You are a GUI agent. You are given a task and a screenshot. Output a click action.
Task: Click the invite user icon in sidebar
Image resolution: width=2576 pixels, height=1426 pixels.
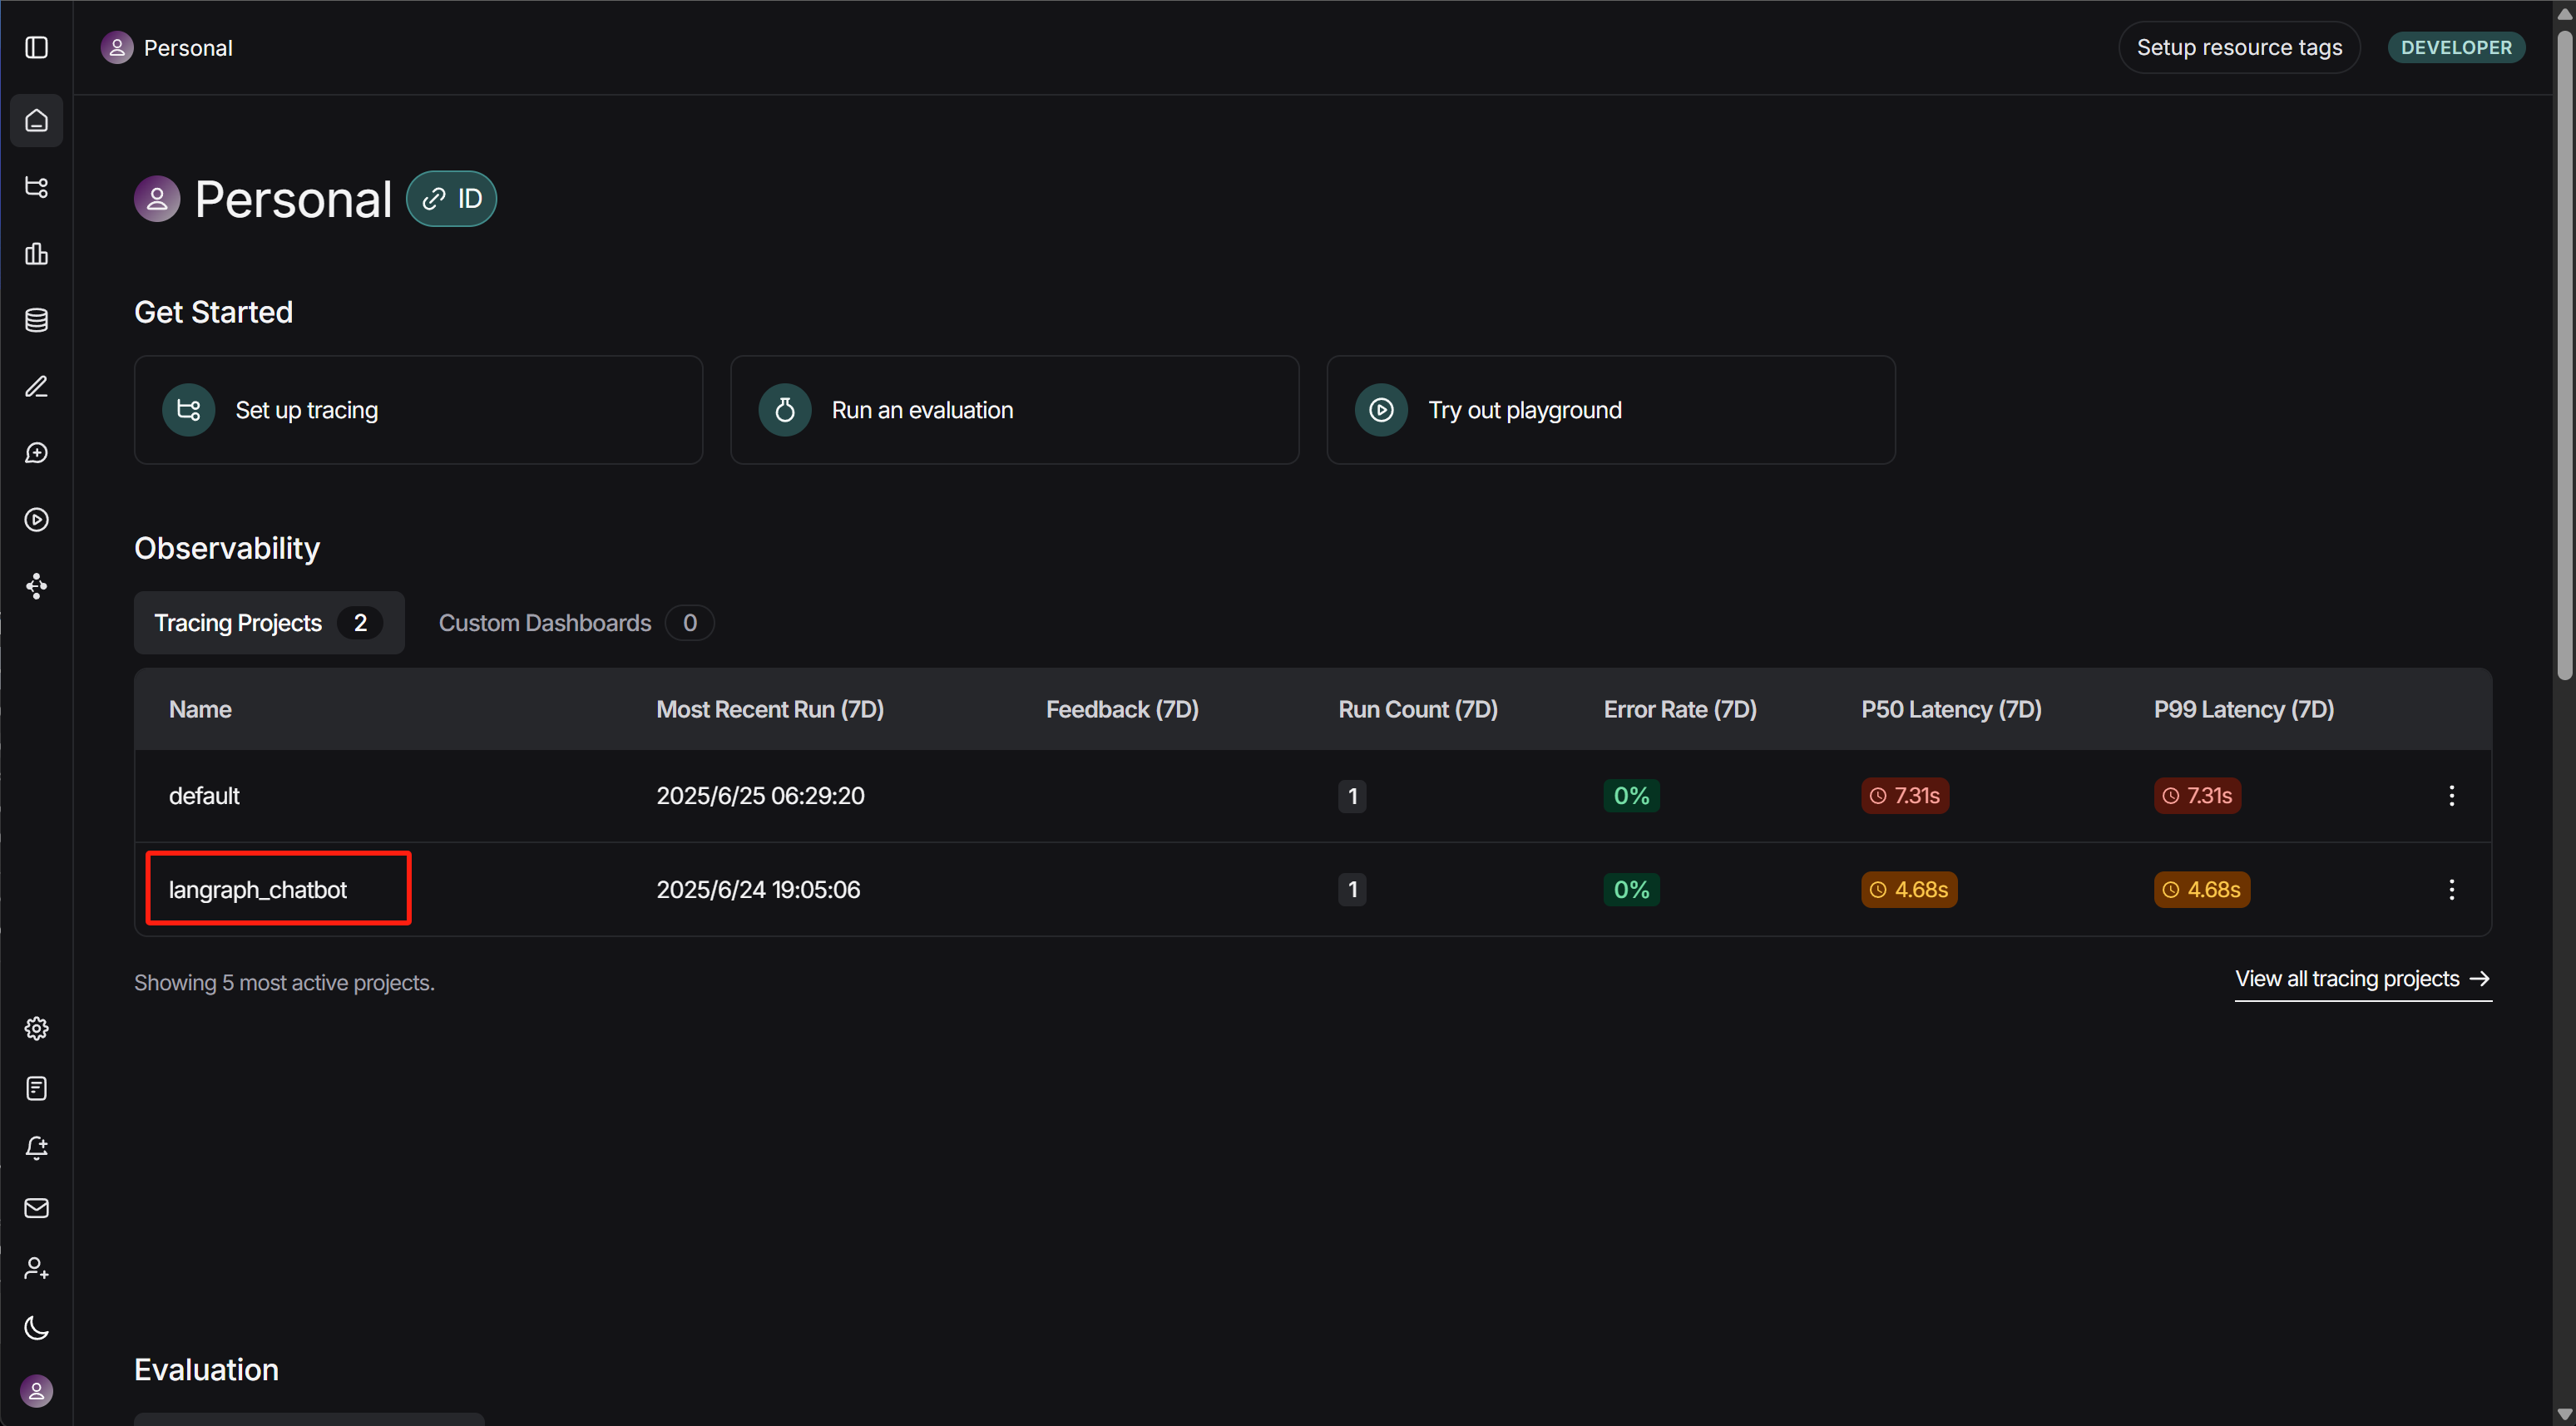[x=36, y=1268]
